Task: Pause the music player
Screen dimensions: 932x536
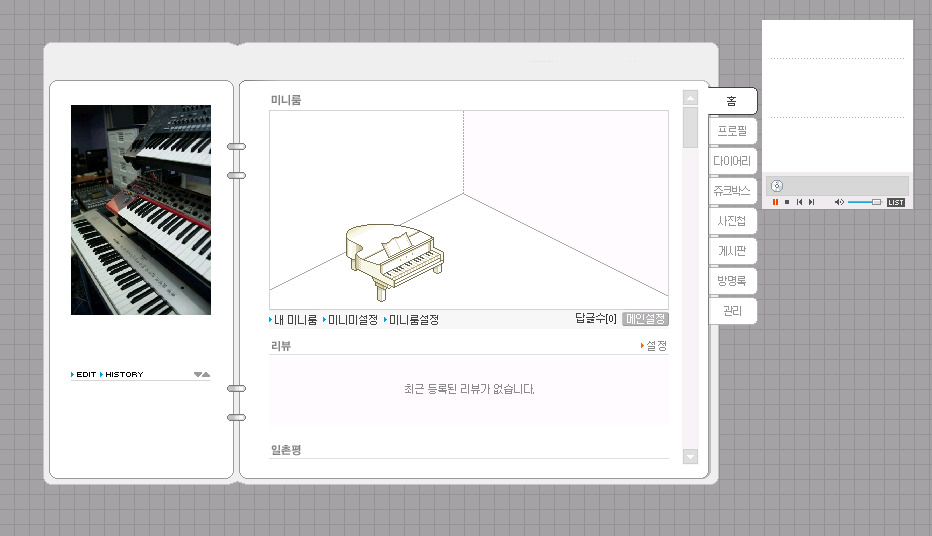Action: click(x=775, y=202)
